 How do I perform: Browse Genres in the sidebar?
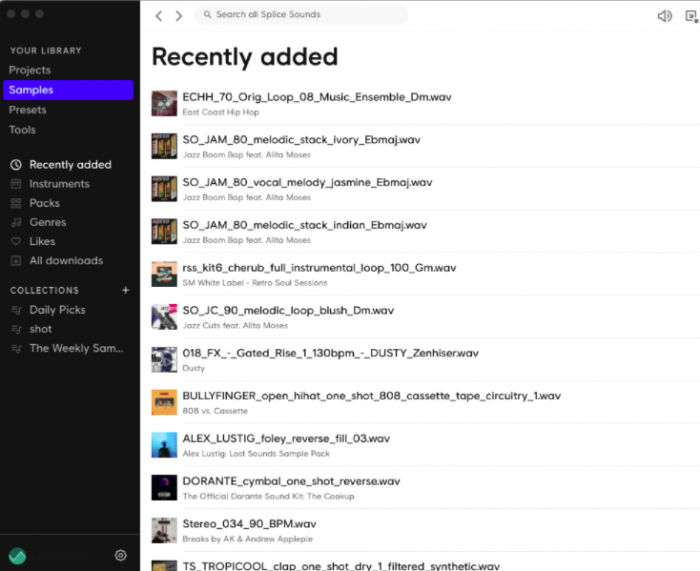pyautogui.click(x=48, y=222)
